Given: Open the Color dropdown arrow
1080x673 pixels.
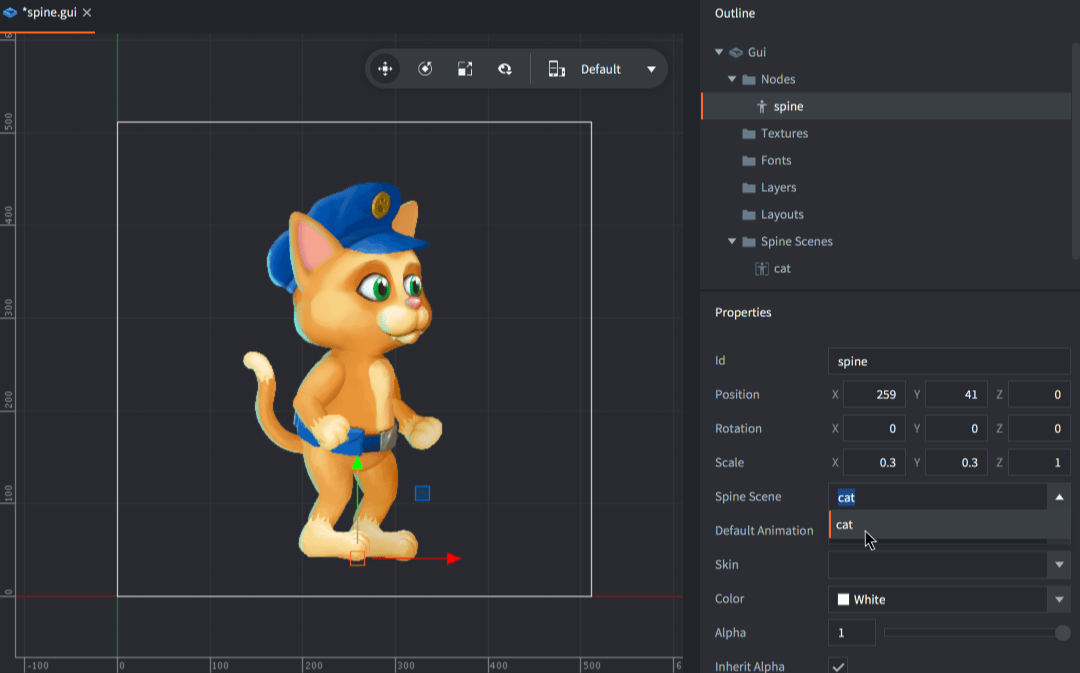Looking at the screenshot, I should (1059, 599).
